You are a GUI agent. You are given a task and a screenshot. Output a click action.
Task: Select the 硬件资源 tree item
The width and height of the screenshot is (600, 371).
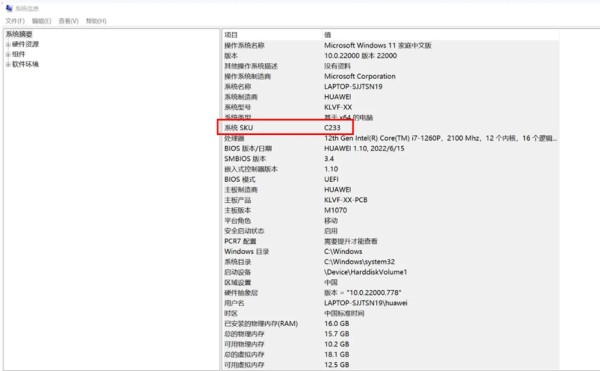(25, 44)
